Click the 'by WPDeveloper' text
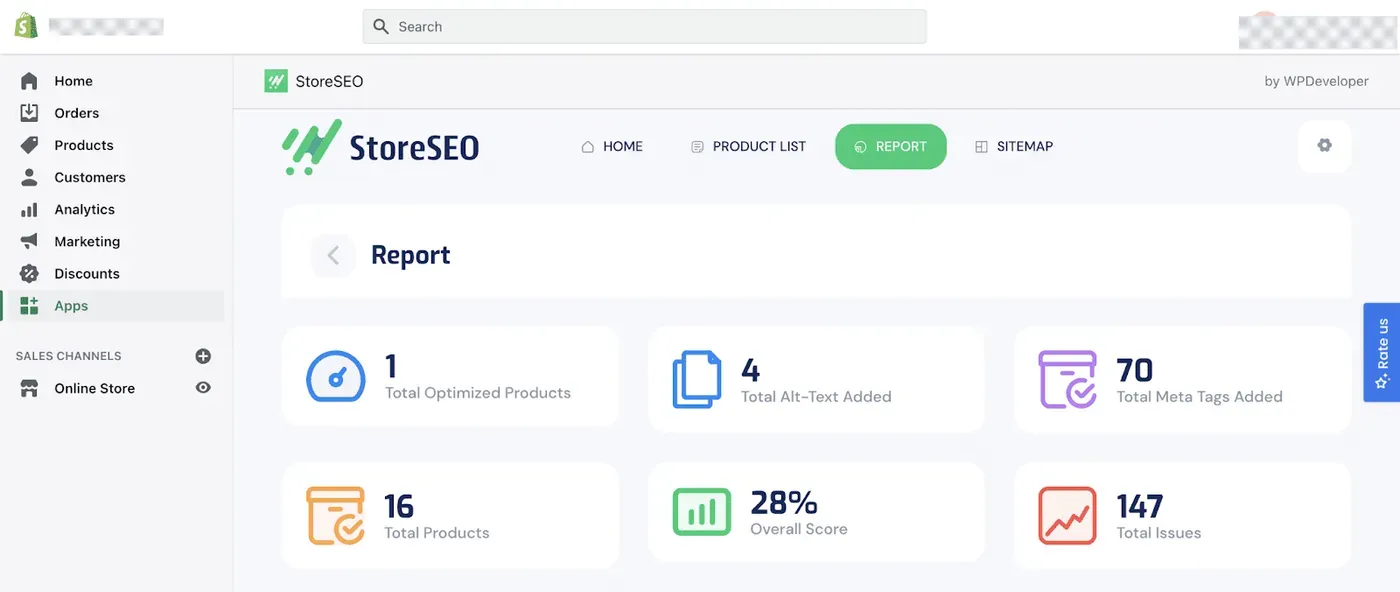Image resolution: width=1400 pixels, height=592 pixels. coord(1316,82)
